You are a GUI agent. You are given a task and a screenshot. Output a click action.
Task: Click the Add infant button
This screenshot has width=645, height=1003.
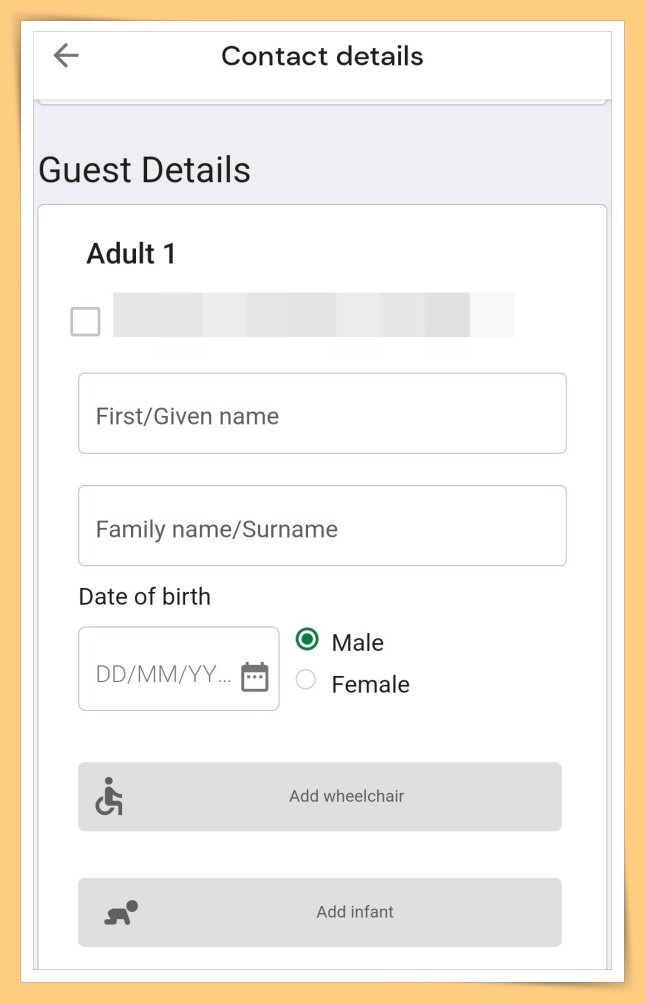click(322, 911)
